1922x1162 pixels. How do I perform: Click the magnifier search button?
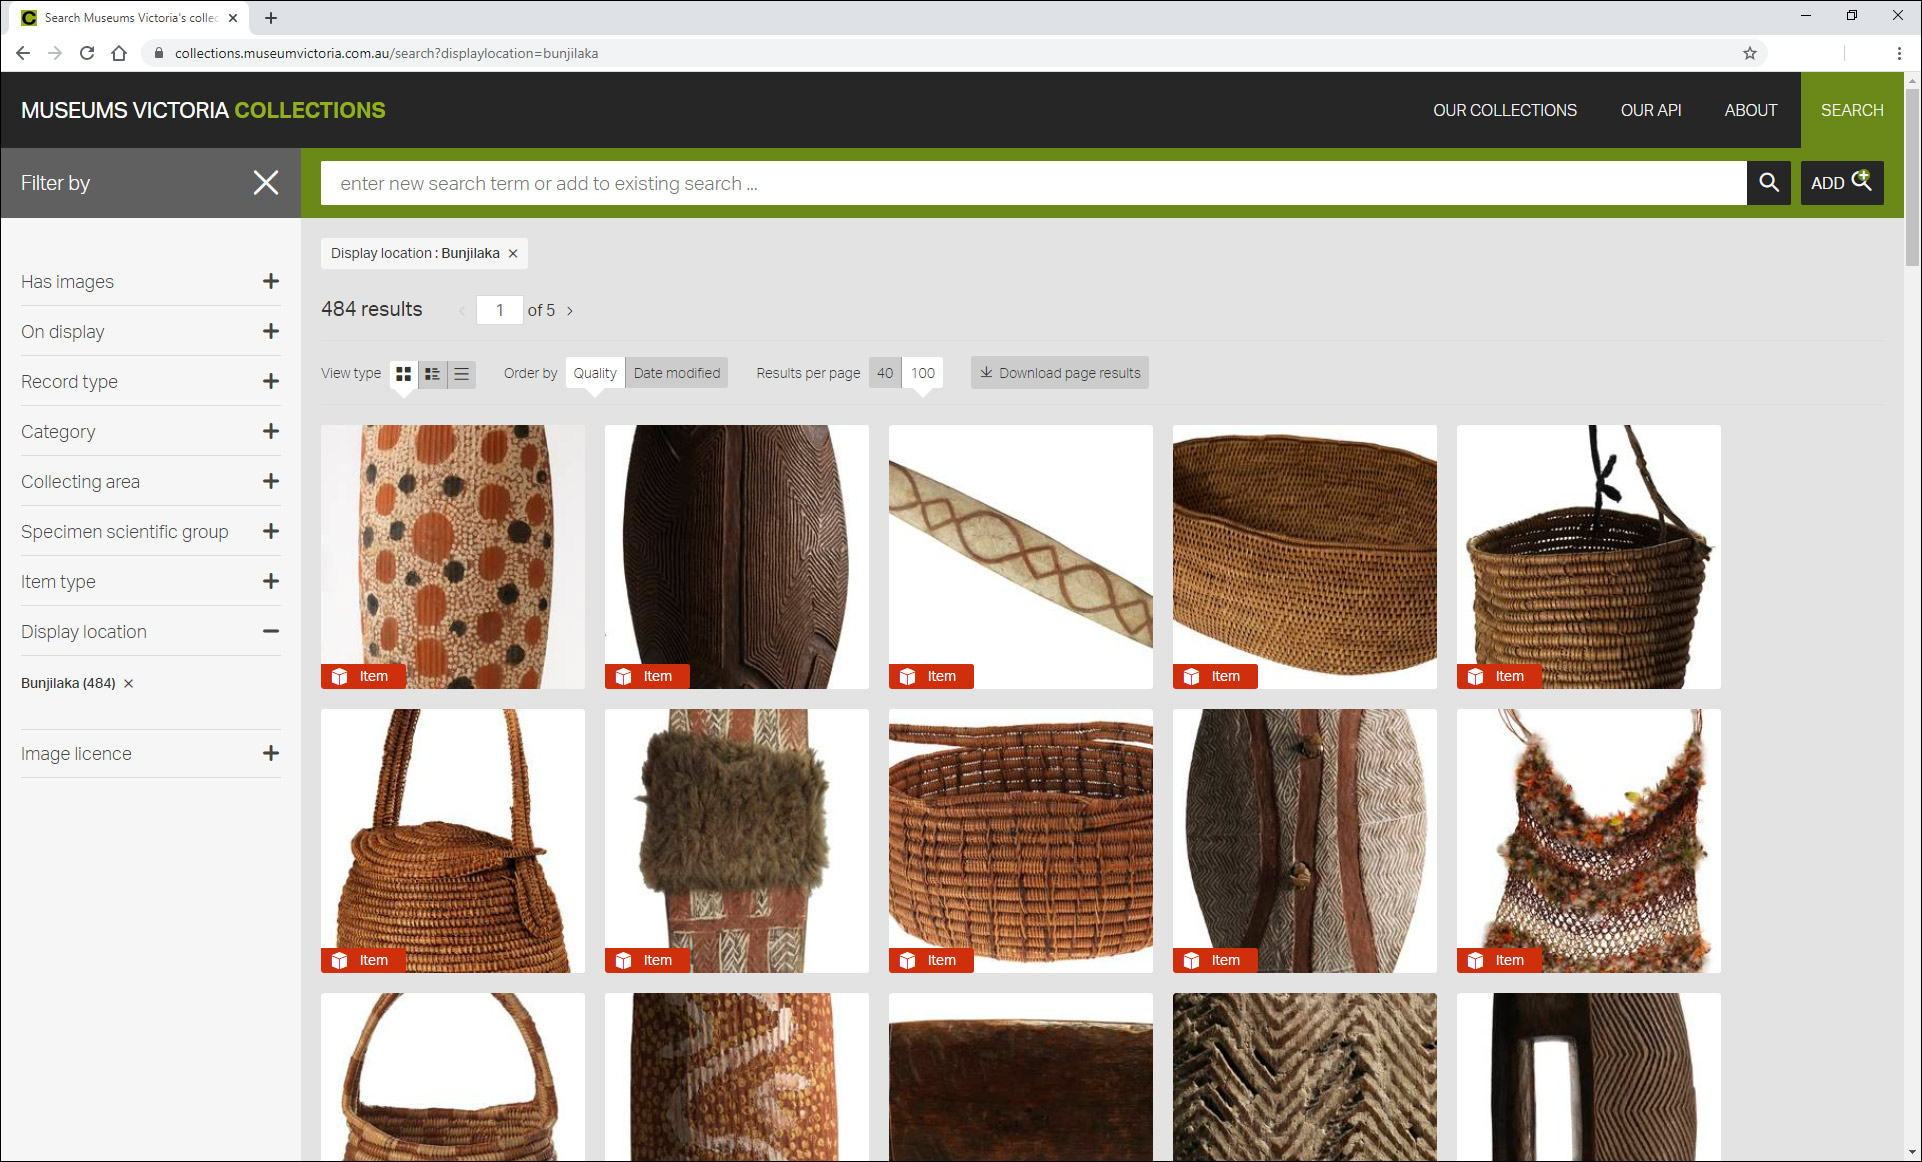pyautogui.click(x=1769, y=183)
